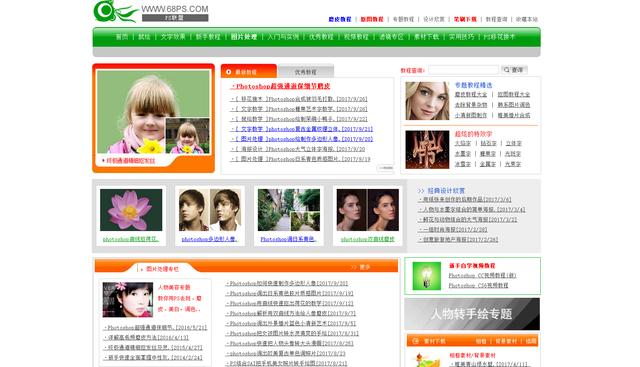Open the beauty tutorial dated 2016/4/13

pos(146,338)
